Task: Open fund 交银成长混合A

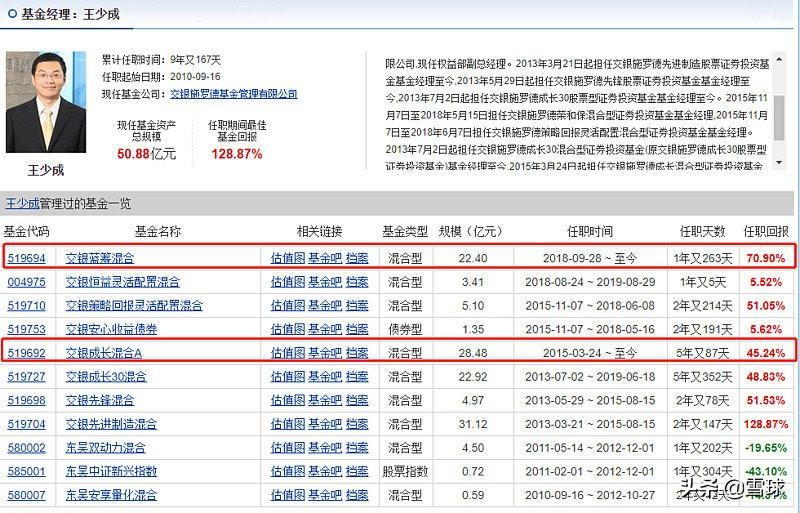Action: [104, 353]
